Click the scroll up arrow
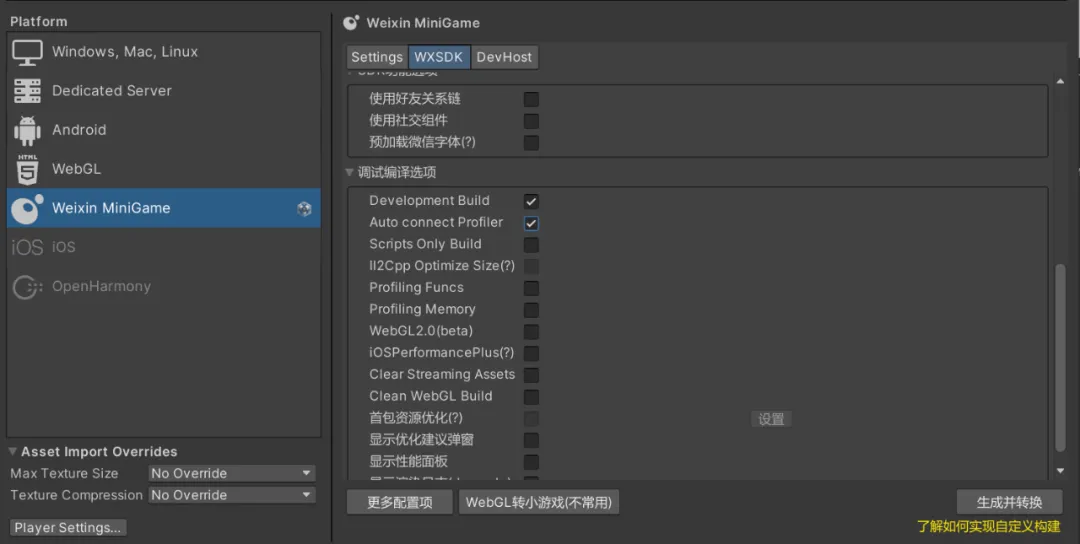 click(1061, 81)
